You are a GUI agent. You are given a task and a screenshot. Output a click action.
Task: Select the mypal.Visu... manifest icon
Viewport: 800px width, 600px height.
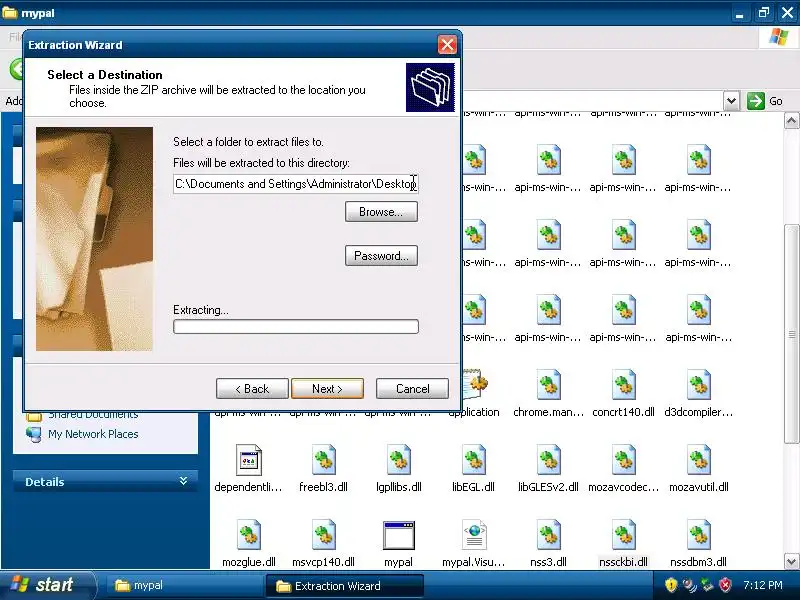[x=473, y=535]
